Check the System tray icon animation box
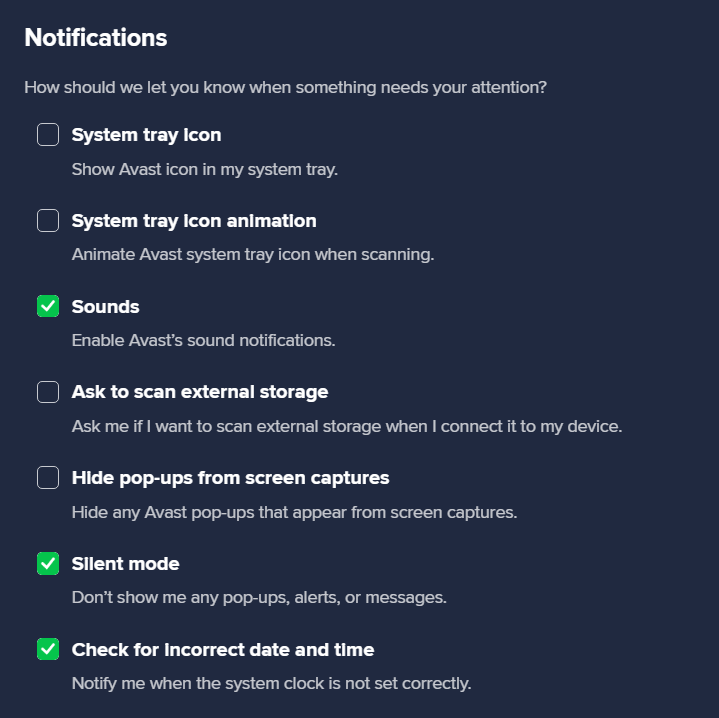The image size is (719, 718). point(48,221)
